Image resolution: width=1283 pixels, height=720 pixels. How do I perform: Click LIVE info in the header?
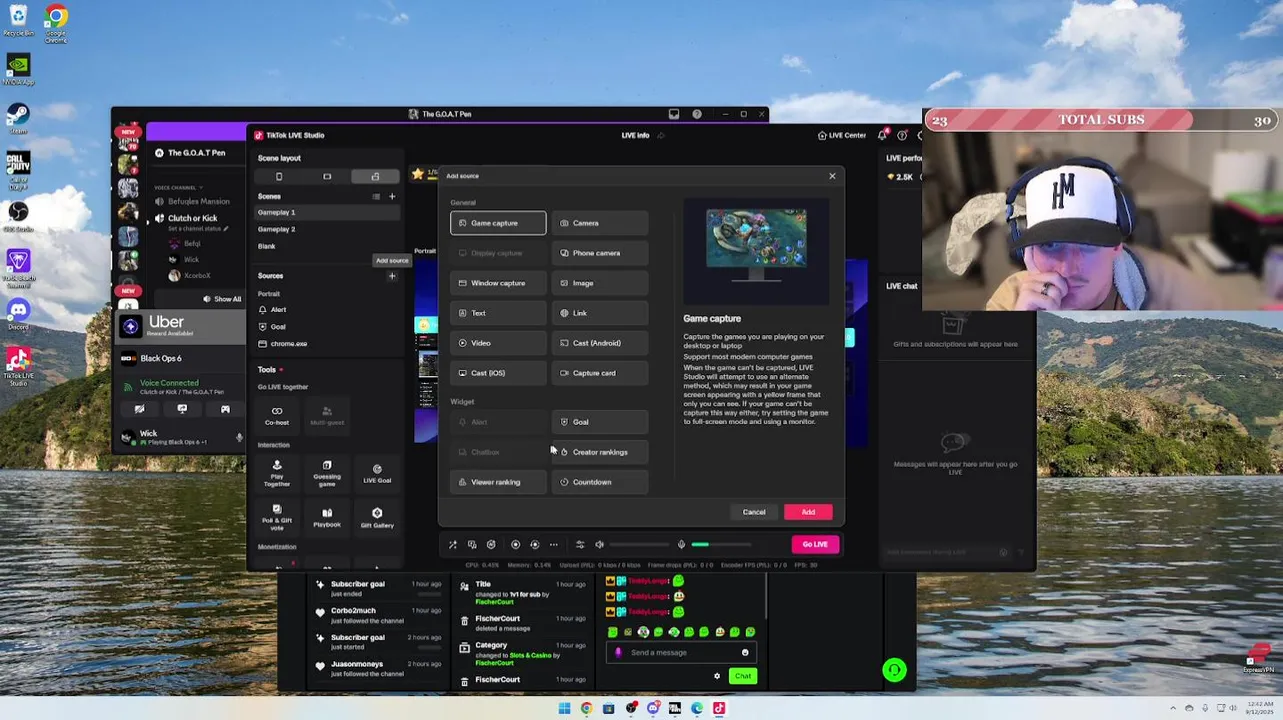pyautogui.click(x=635, y=135)
